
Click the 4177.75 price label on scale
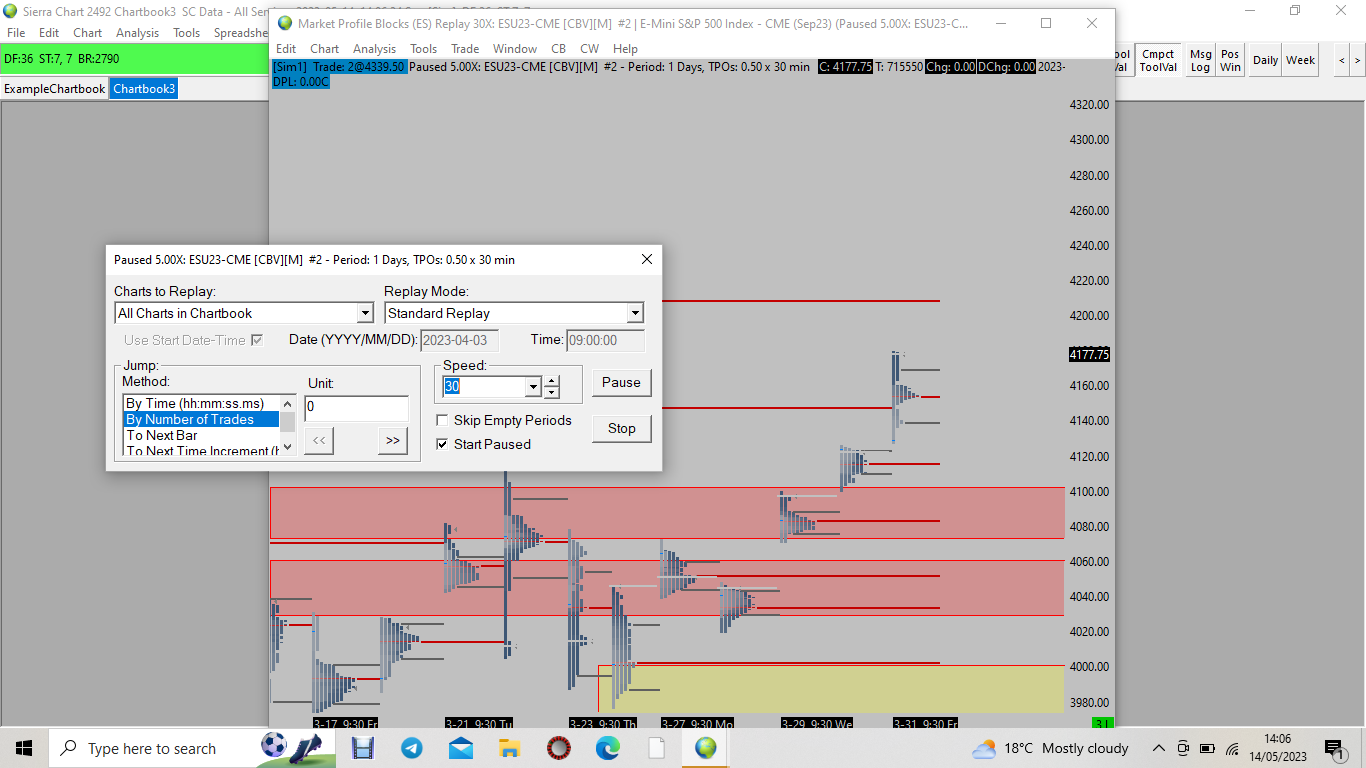click(1089, 354)
